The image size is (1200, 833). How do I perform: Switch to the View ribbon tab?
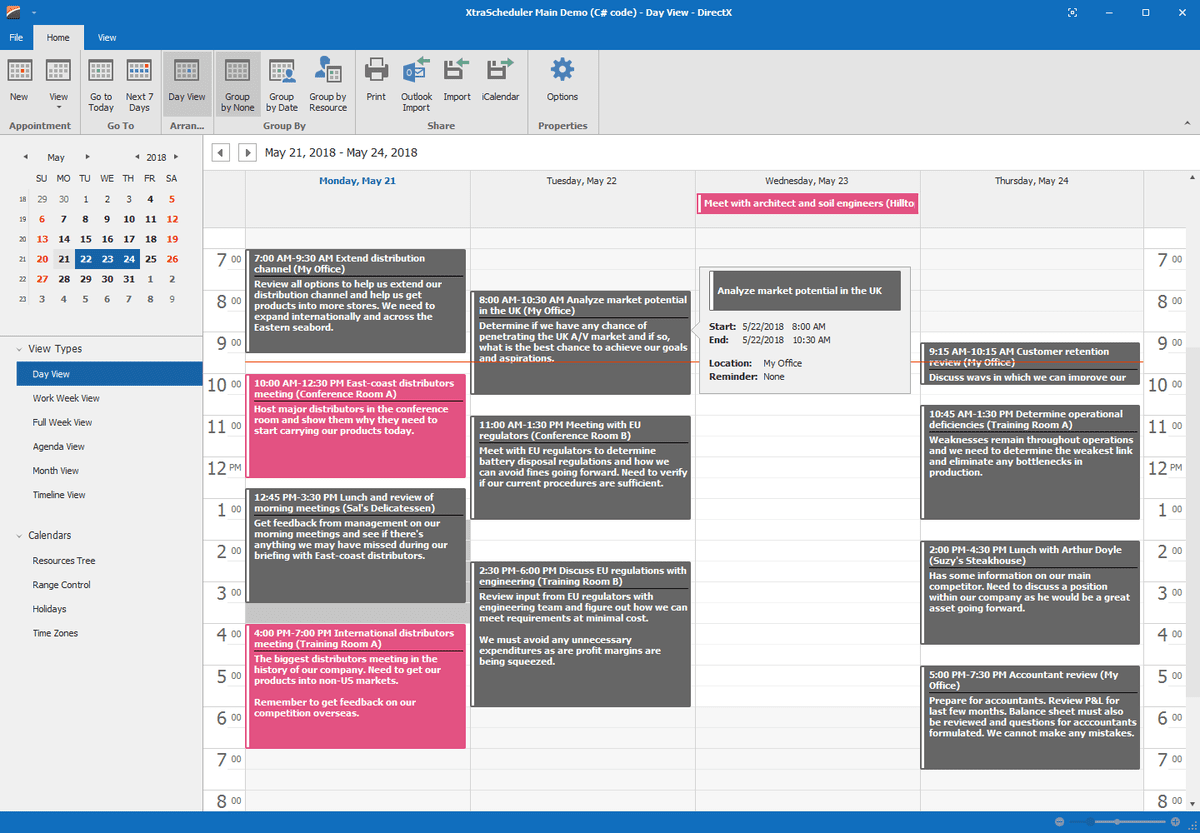point(107,38)
